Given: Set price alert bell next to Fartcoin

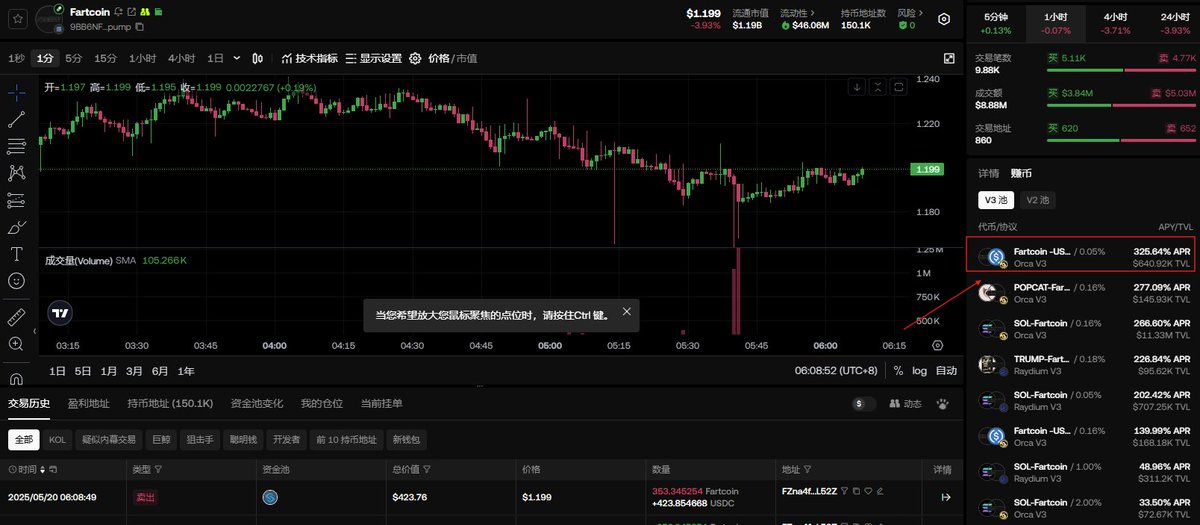Looking at the screenshot, I should coord(118,12).
